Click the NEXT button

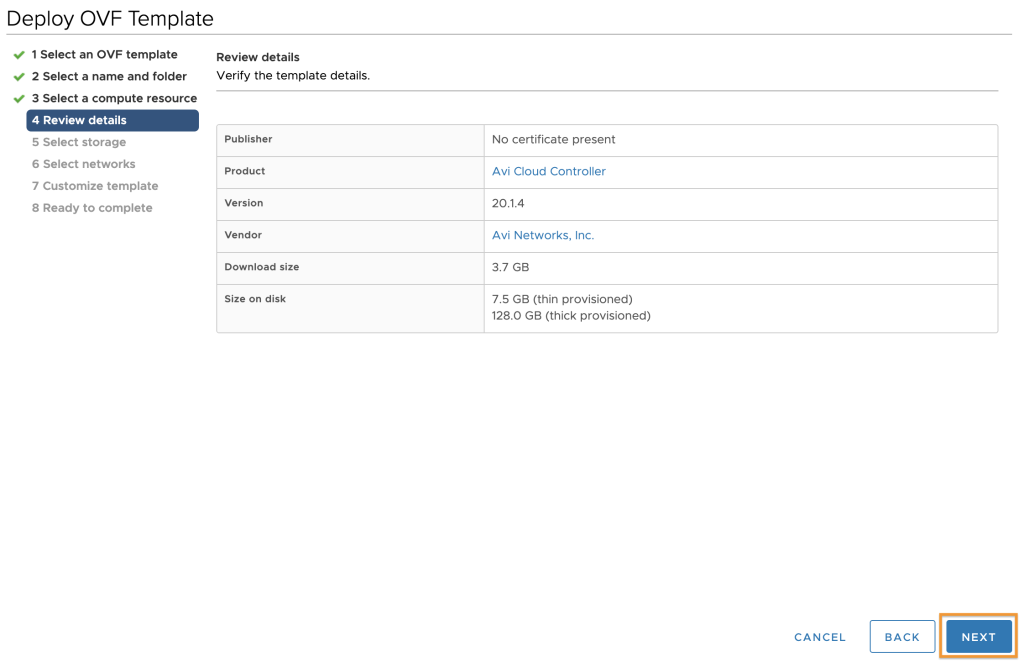[978, 637]
